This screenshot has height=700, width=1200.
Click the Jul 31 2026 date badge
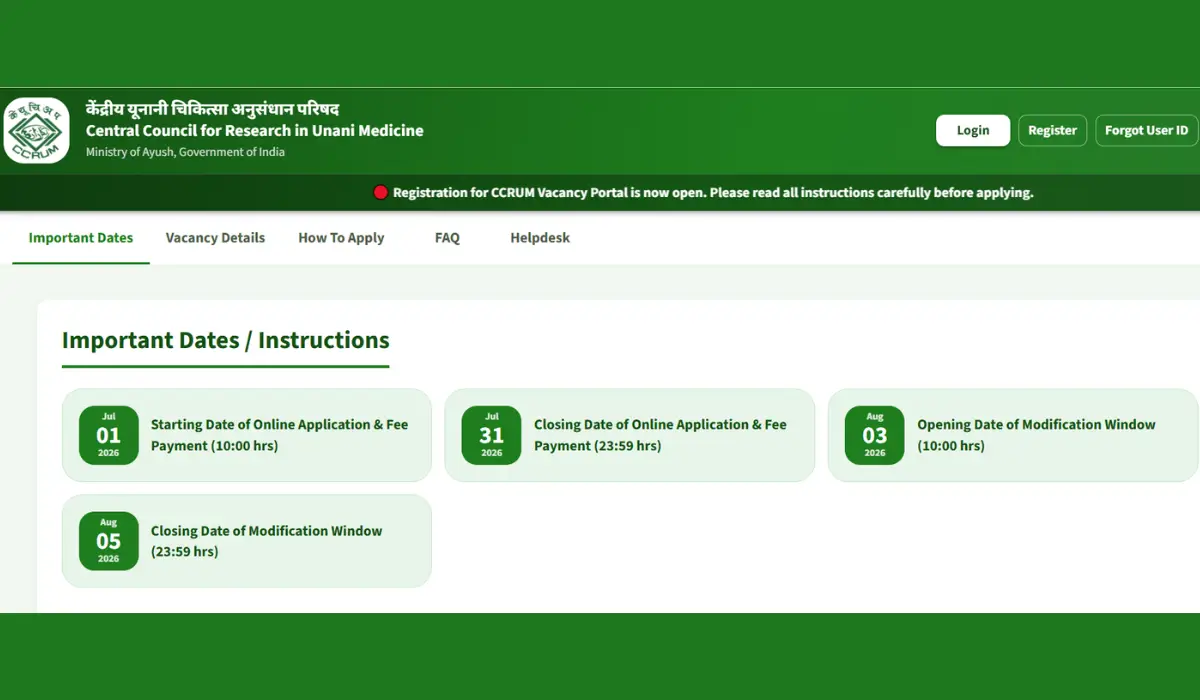click(491, 435)
